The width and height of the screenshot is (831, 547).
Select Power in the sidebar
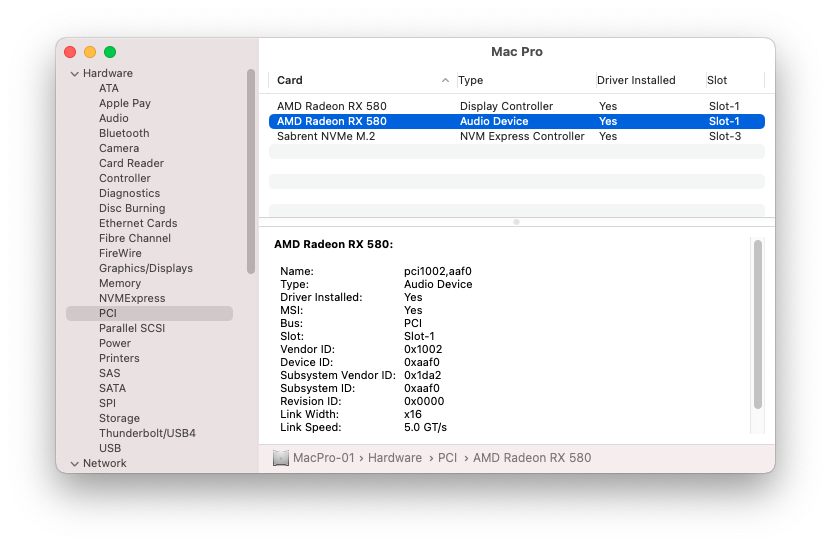point(114,343)
